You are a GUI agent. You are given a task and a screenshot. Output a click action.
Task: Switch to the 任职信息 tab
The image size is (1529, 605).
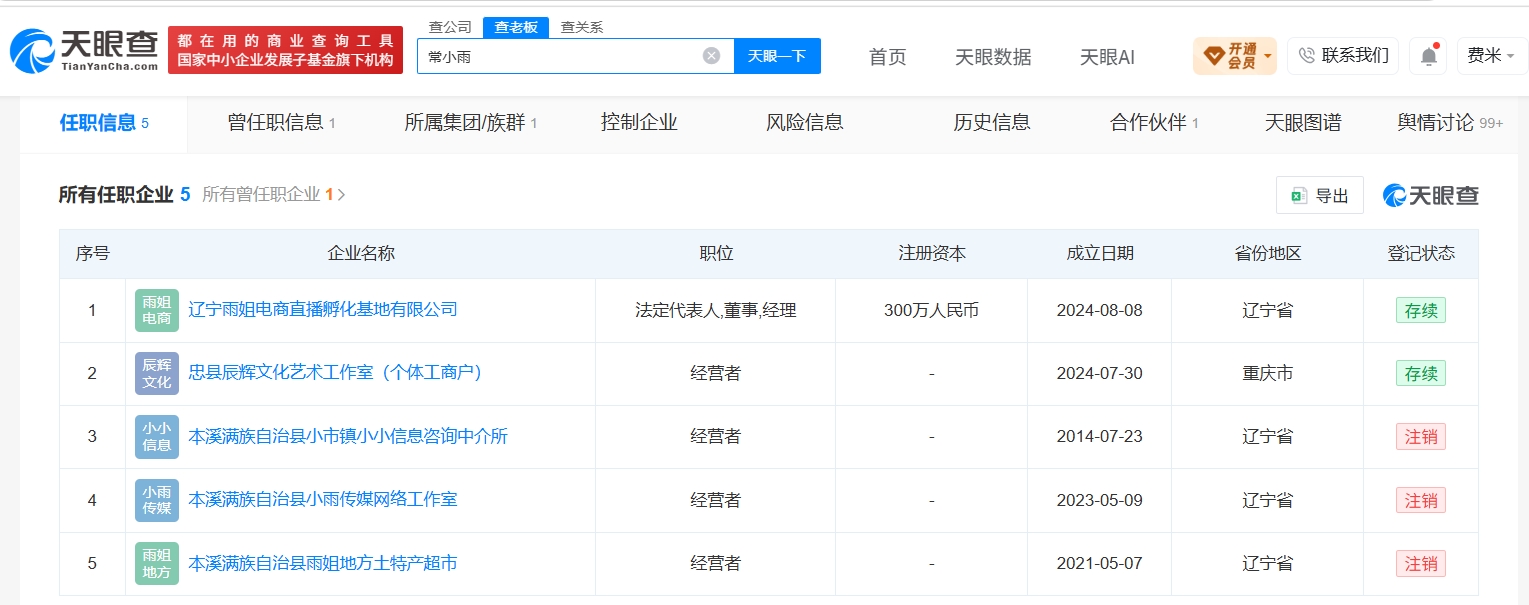tap(104, 123)
